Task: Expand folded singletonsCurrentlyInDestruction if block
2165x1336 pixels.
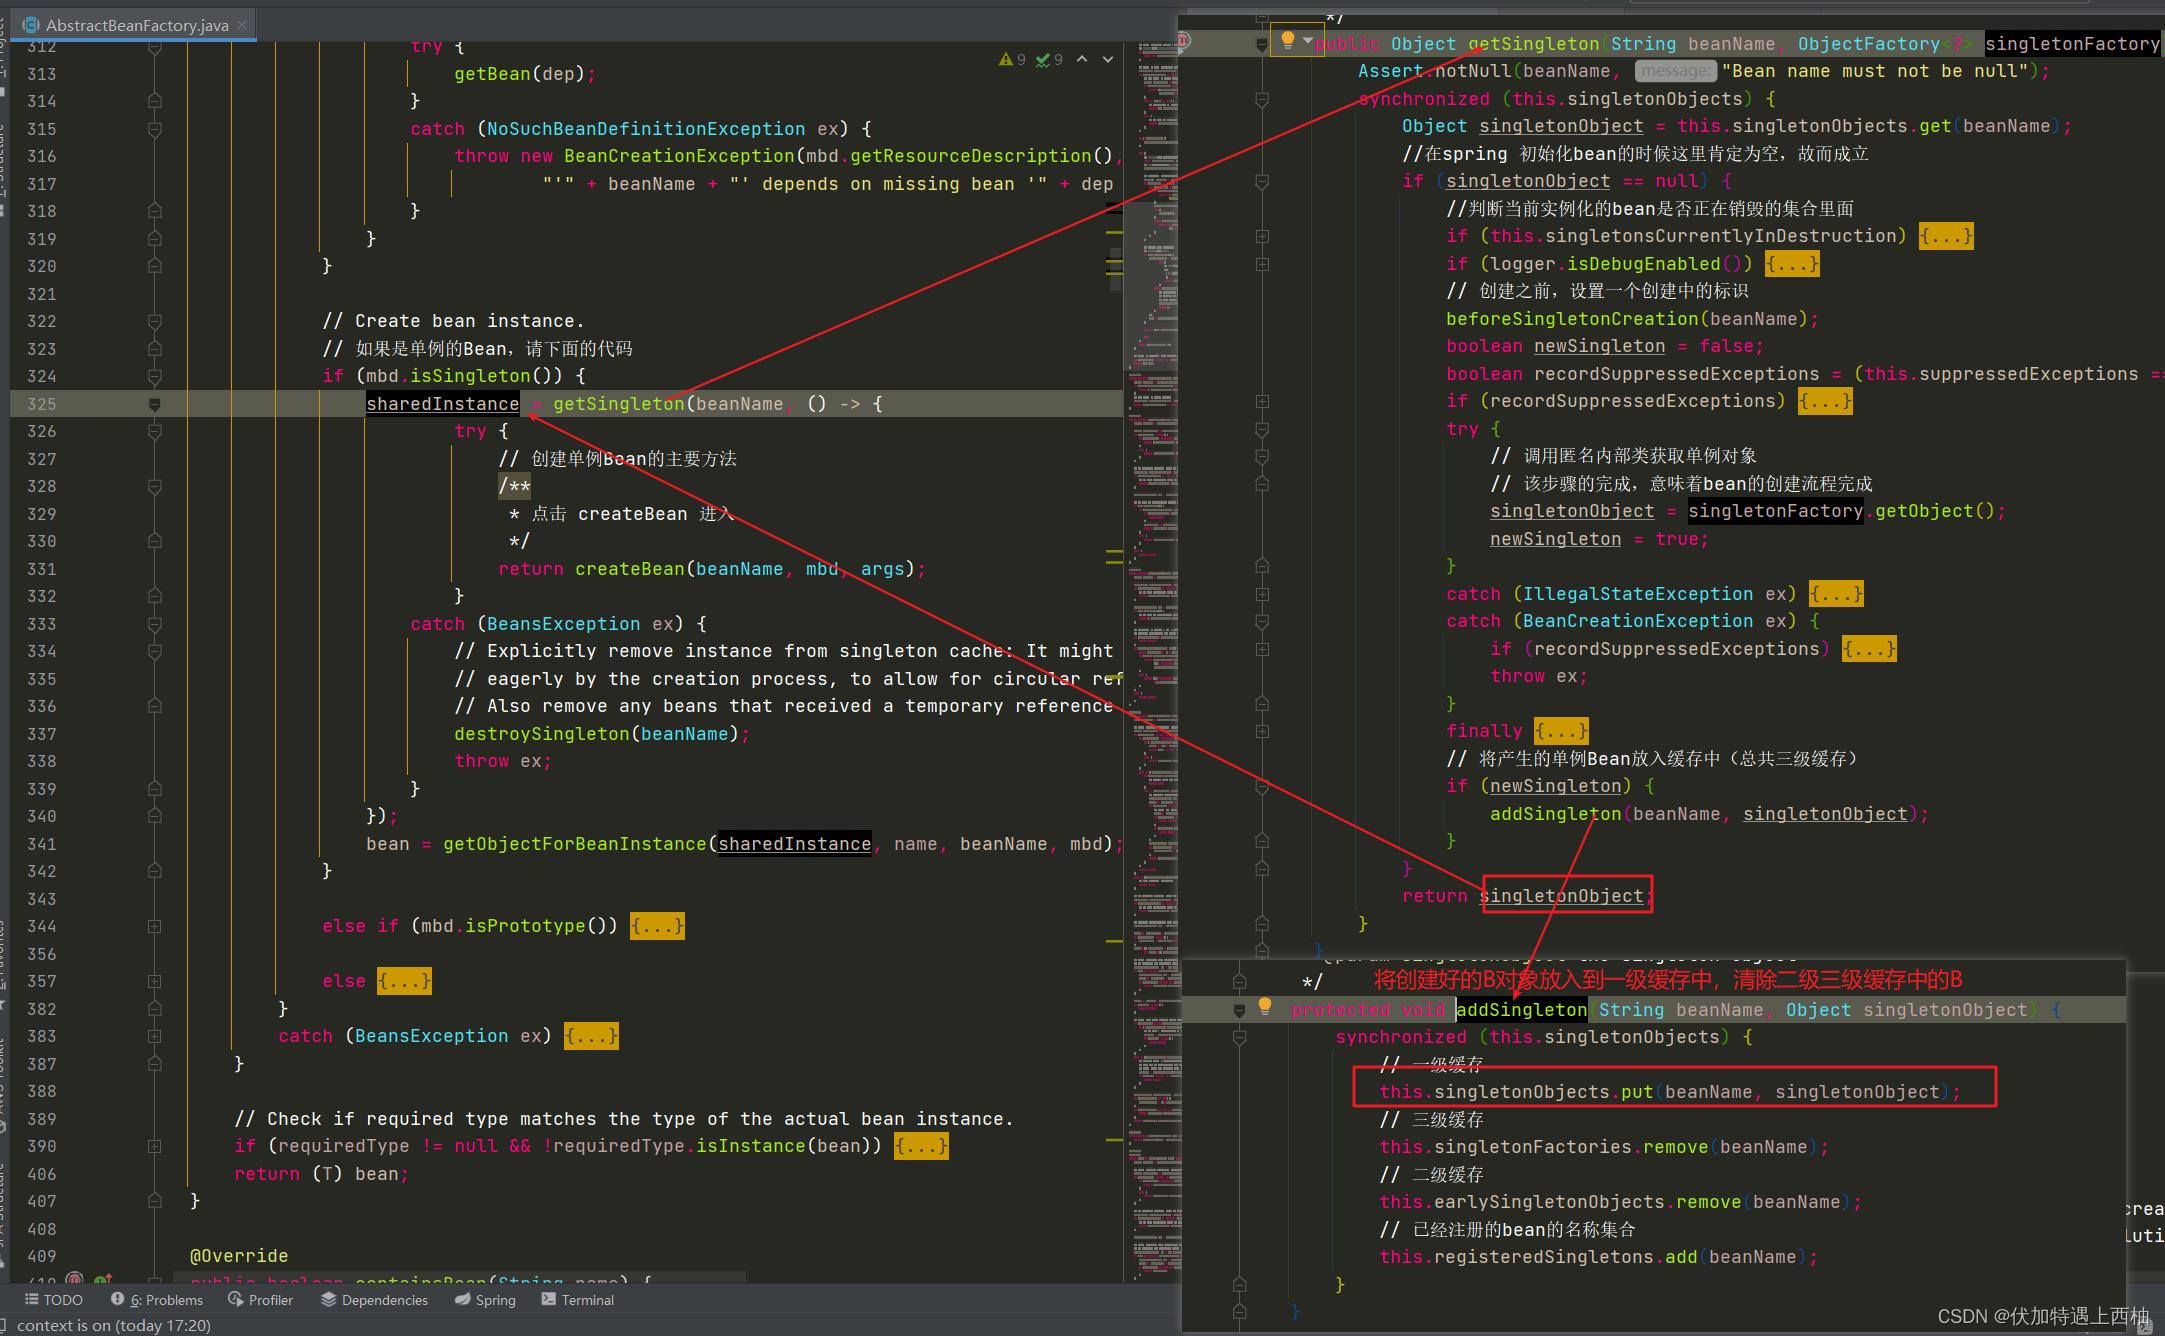Action: tap(1946, 236)
